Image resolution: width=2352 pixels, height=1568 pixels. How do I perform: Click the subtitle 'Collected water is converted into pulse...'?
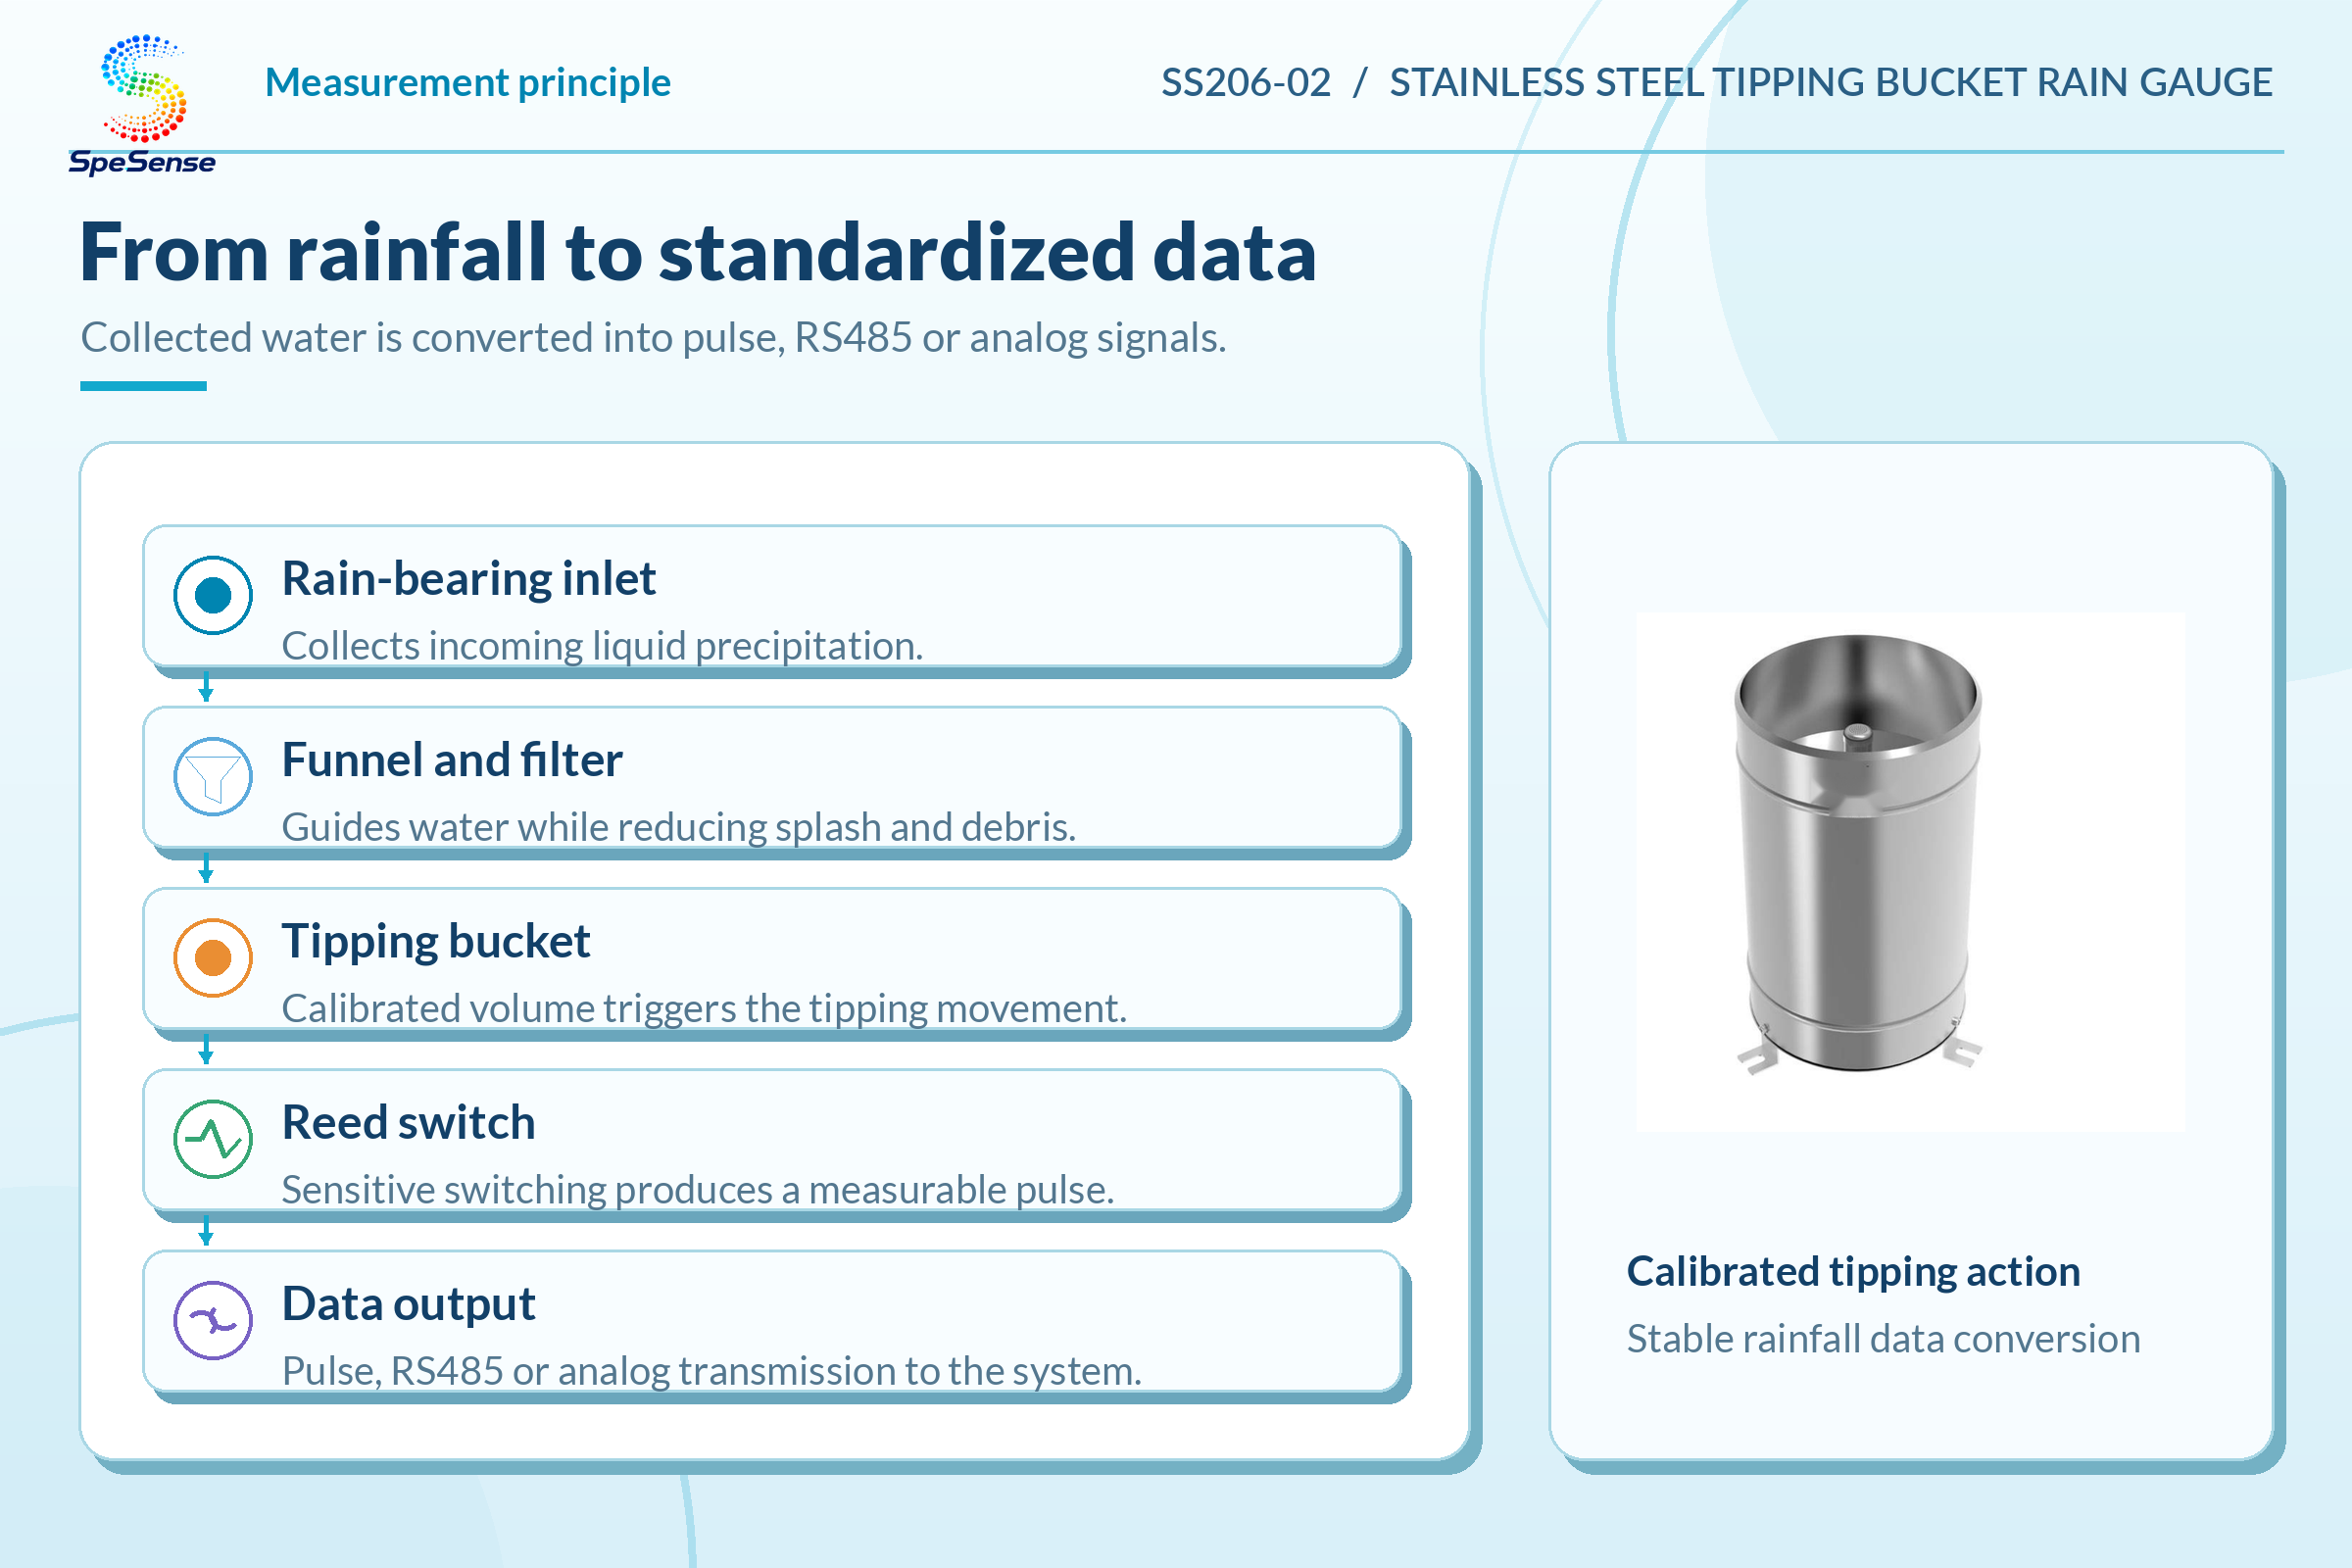pos(653,338)
